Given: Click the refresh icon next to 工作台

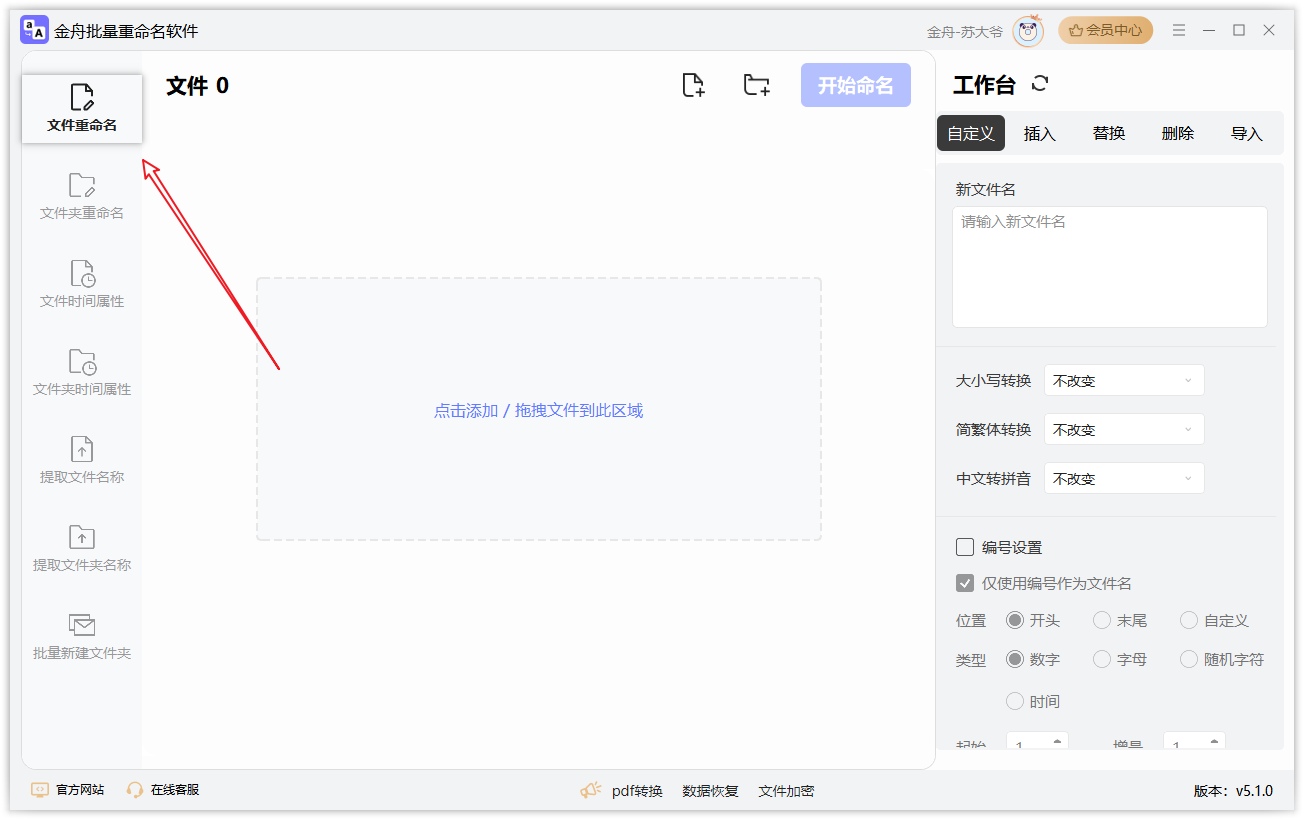Looking at the screenshot, I should click(1040, 84).
